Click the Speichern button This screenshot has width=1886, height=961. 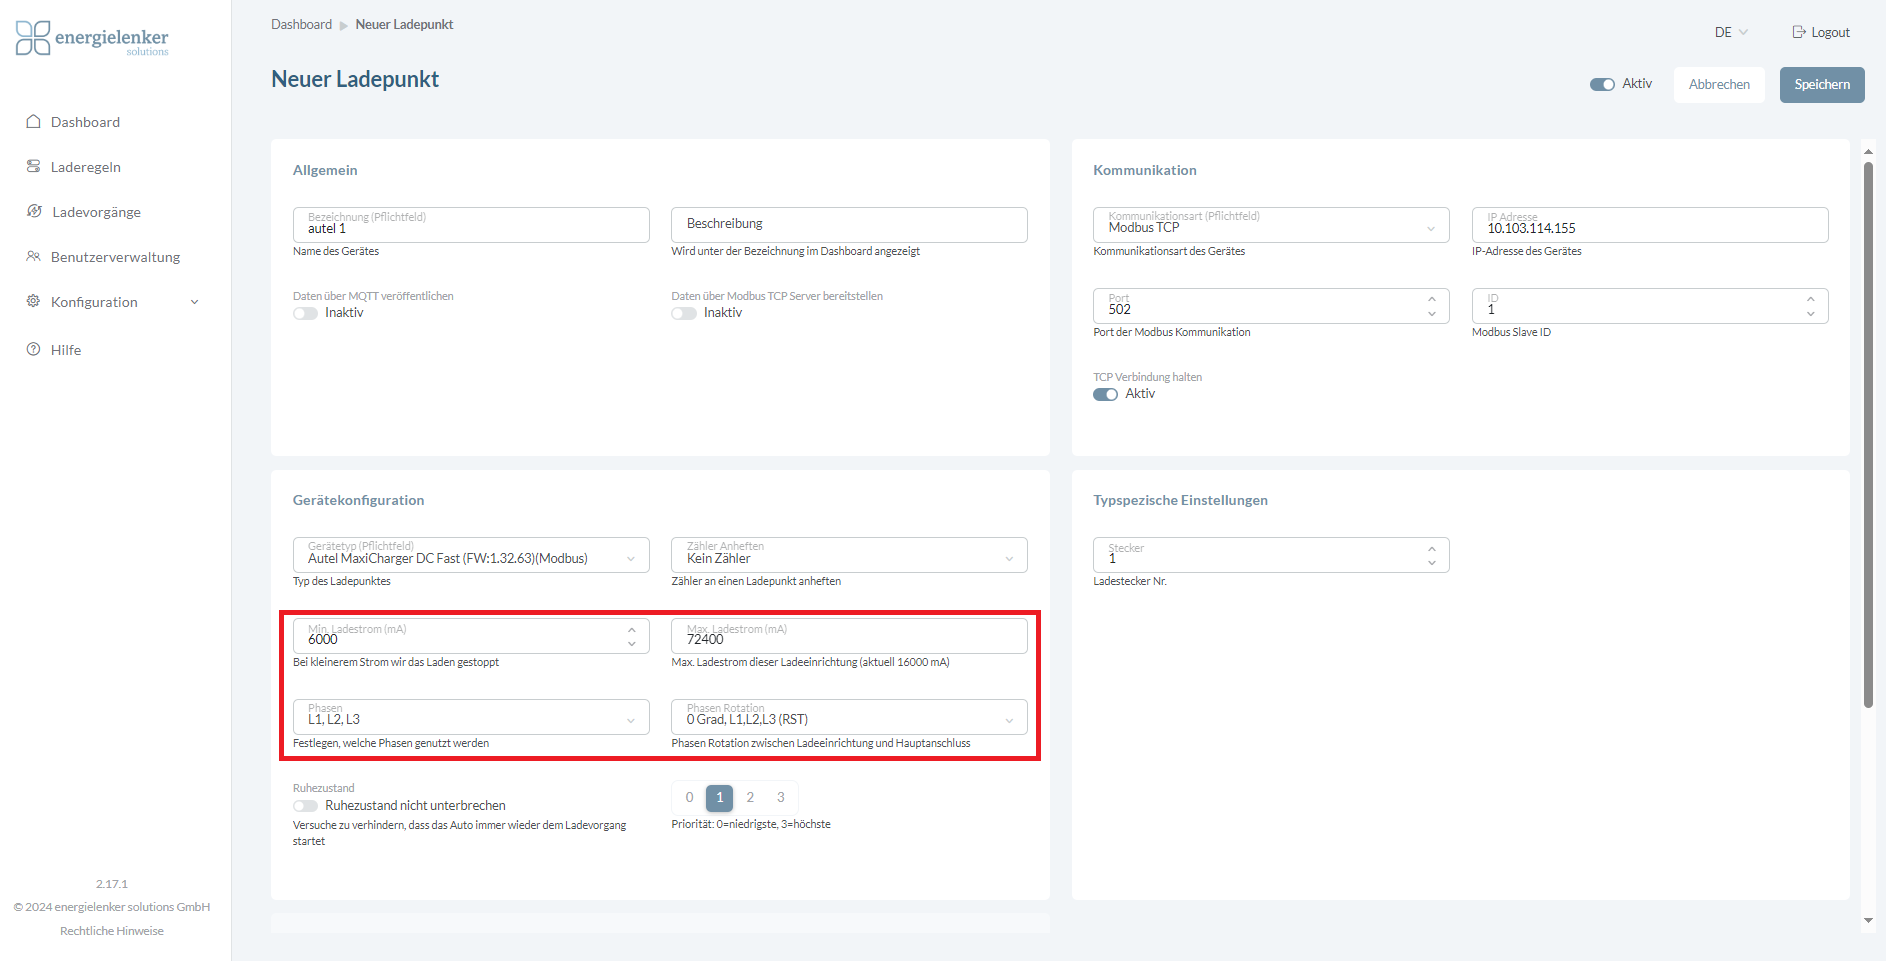tap(1821, 85)
